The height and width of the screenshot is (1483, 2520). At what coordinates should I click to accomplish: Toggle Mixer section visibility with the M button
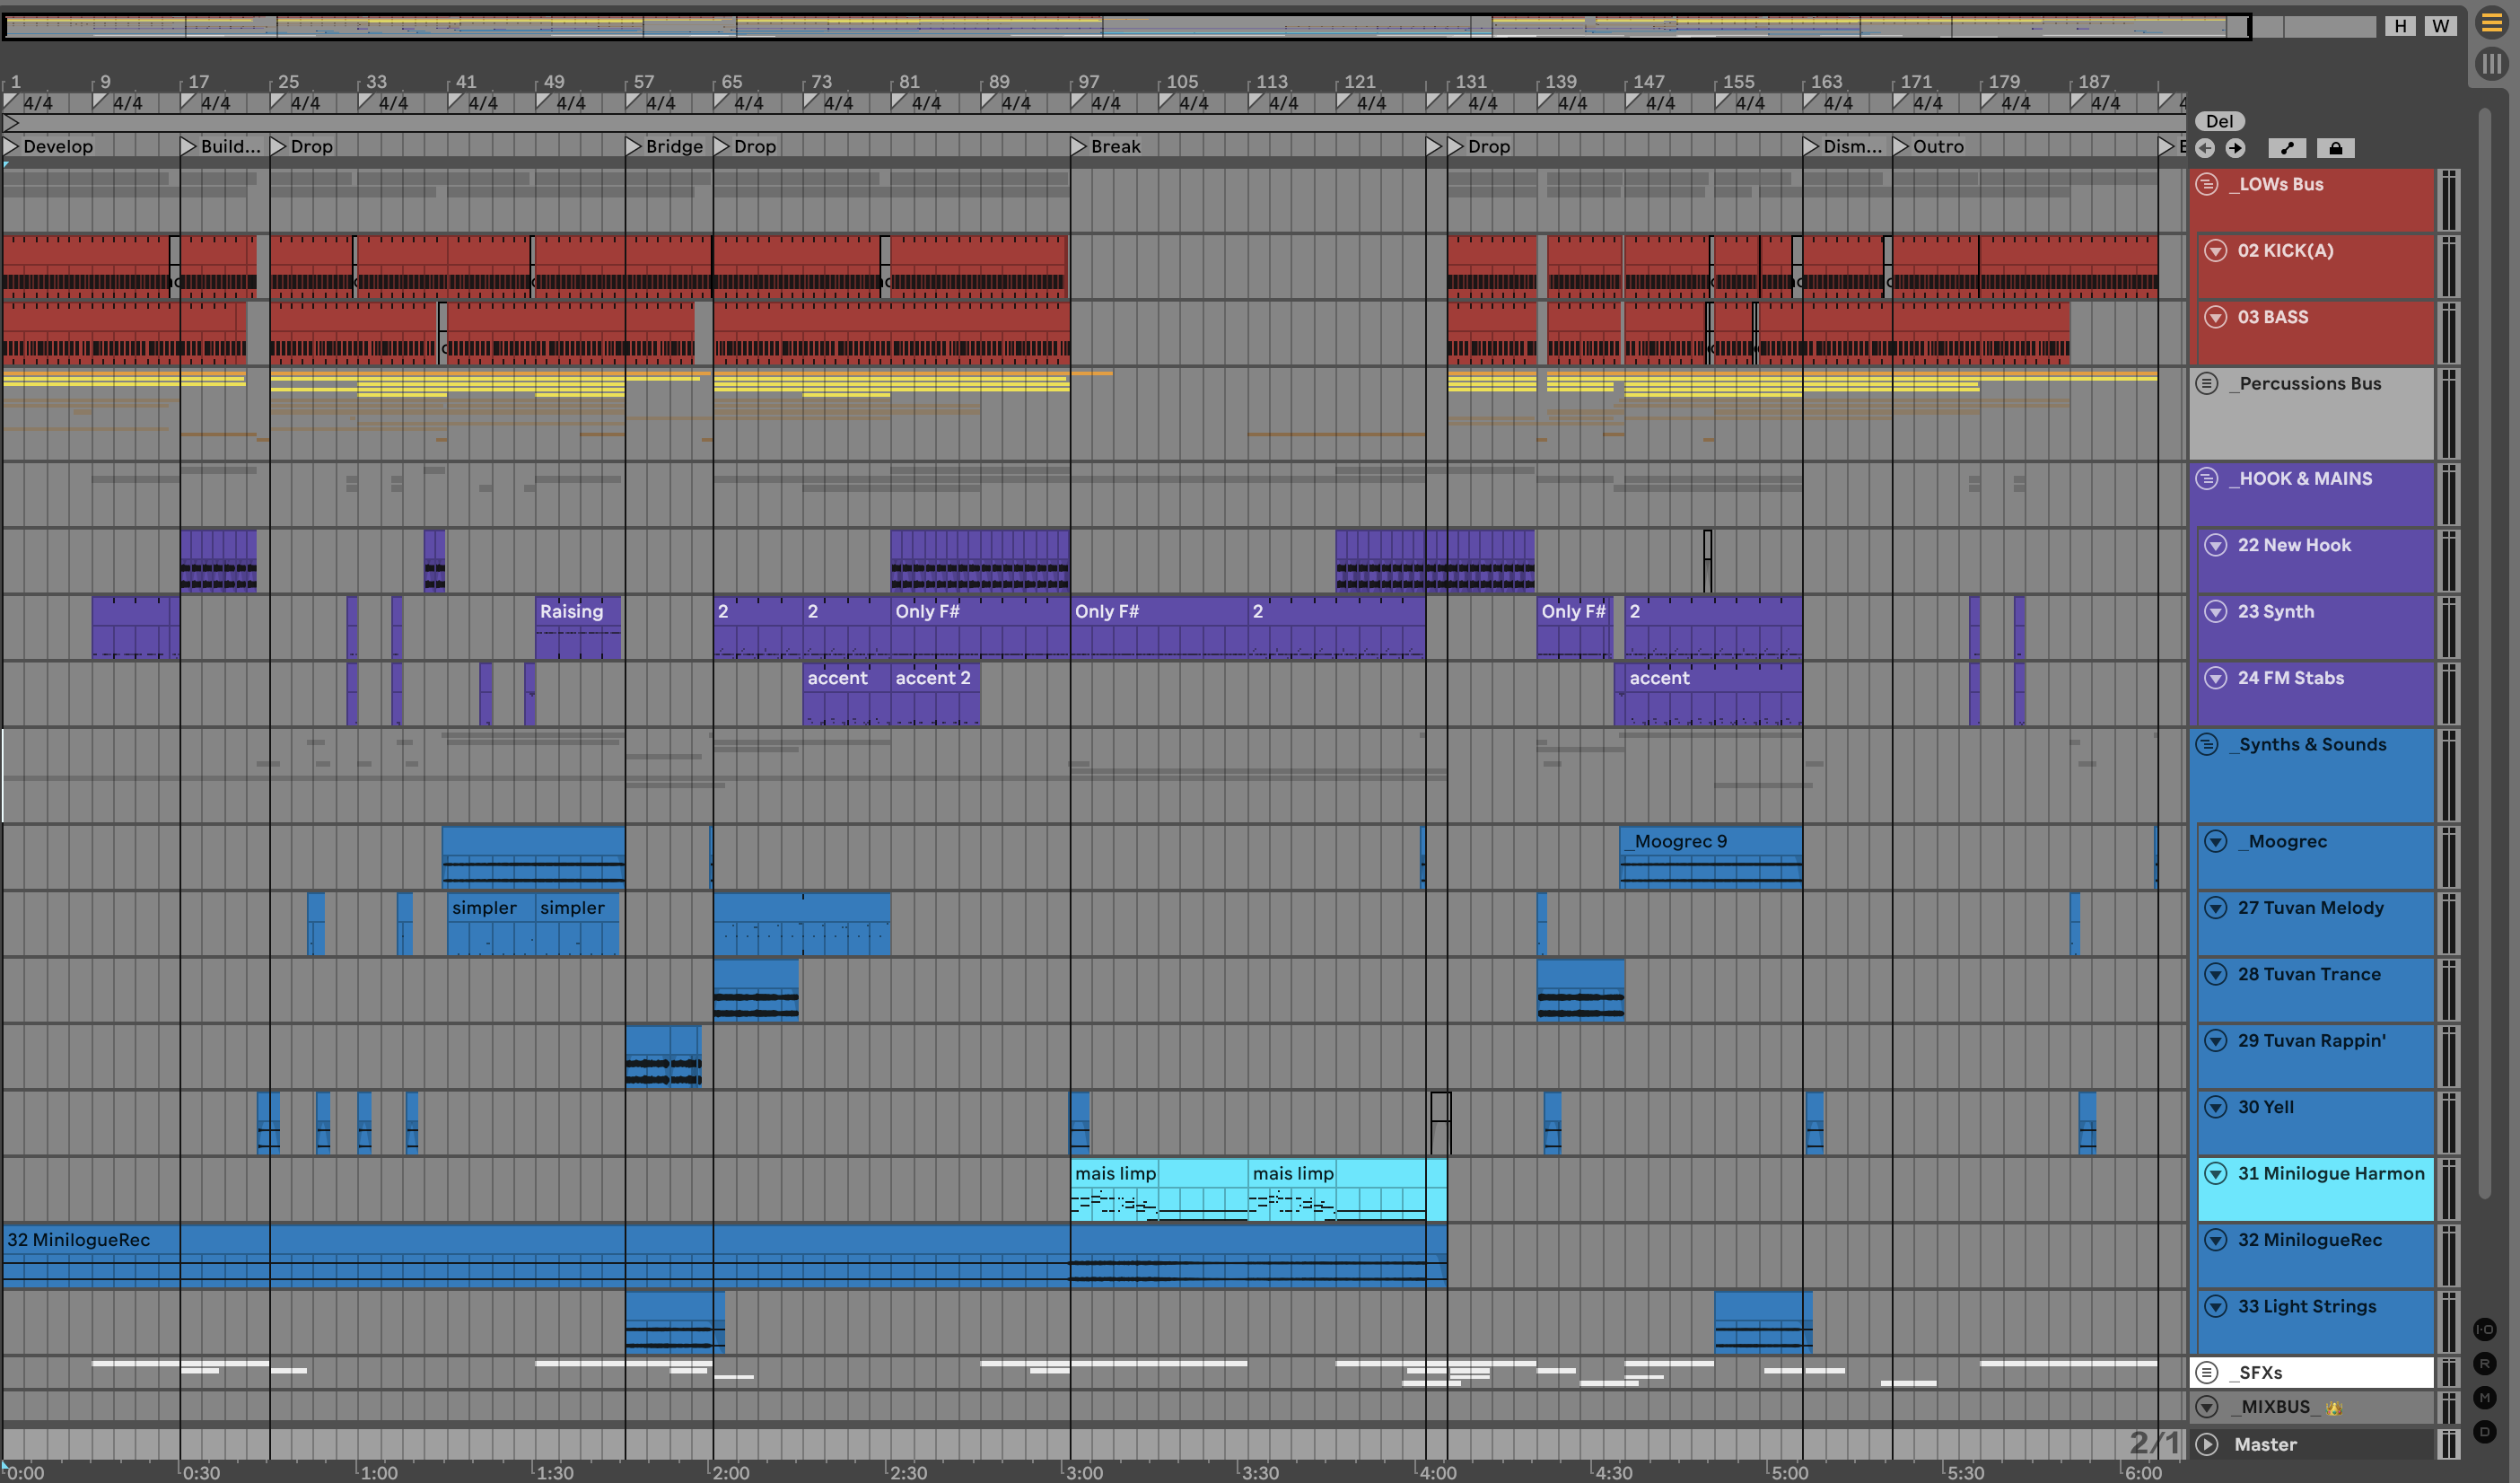[2485, 1397]
